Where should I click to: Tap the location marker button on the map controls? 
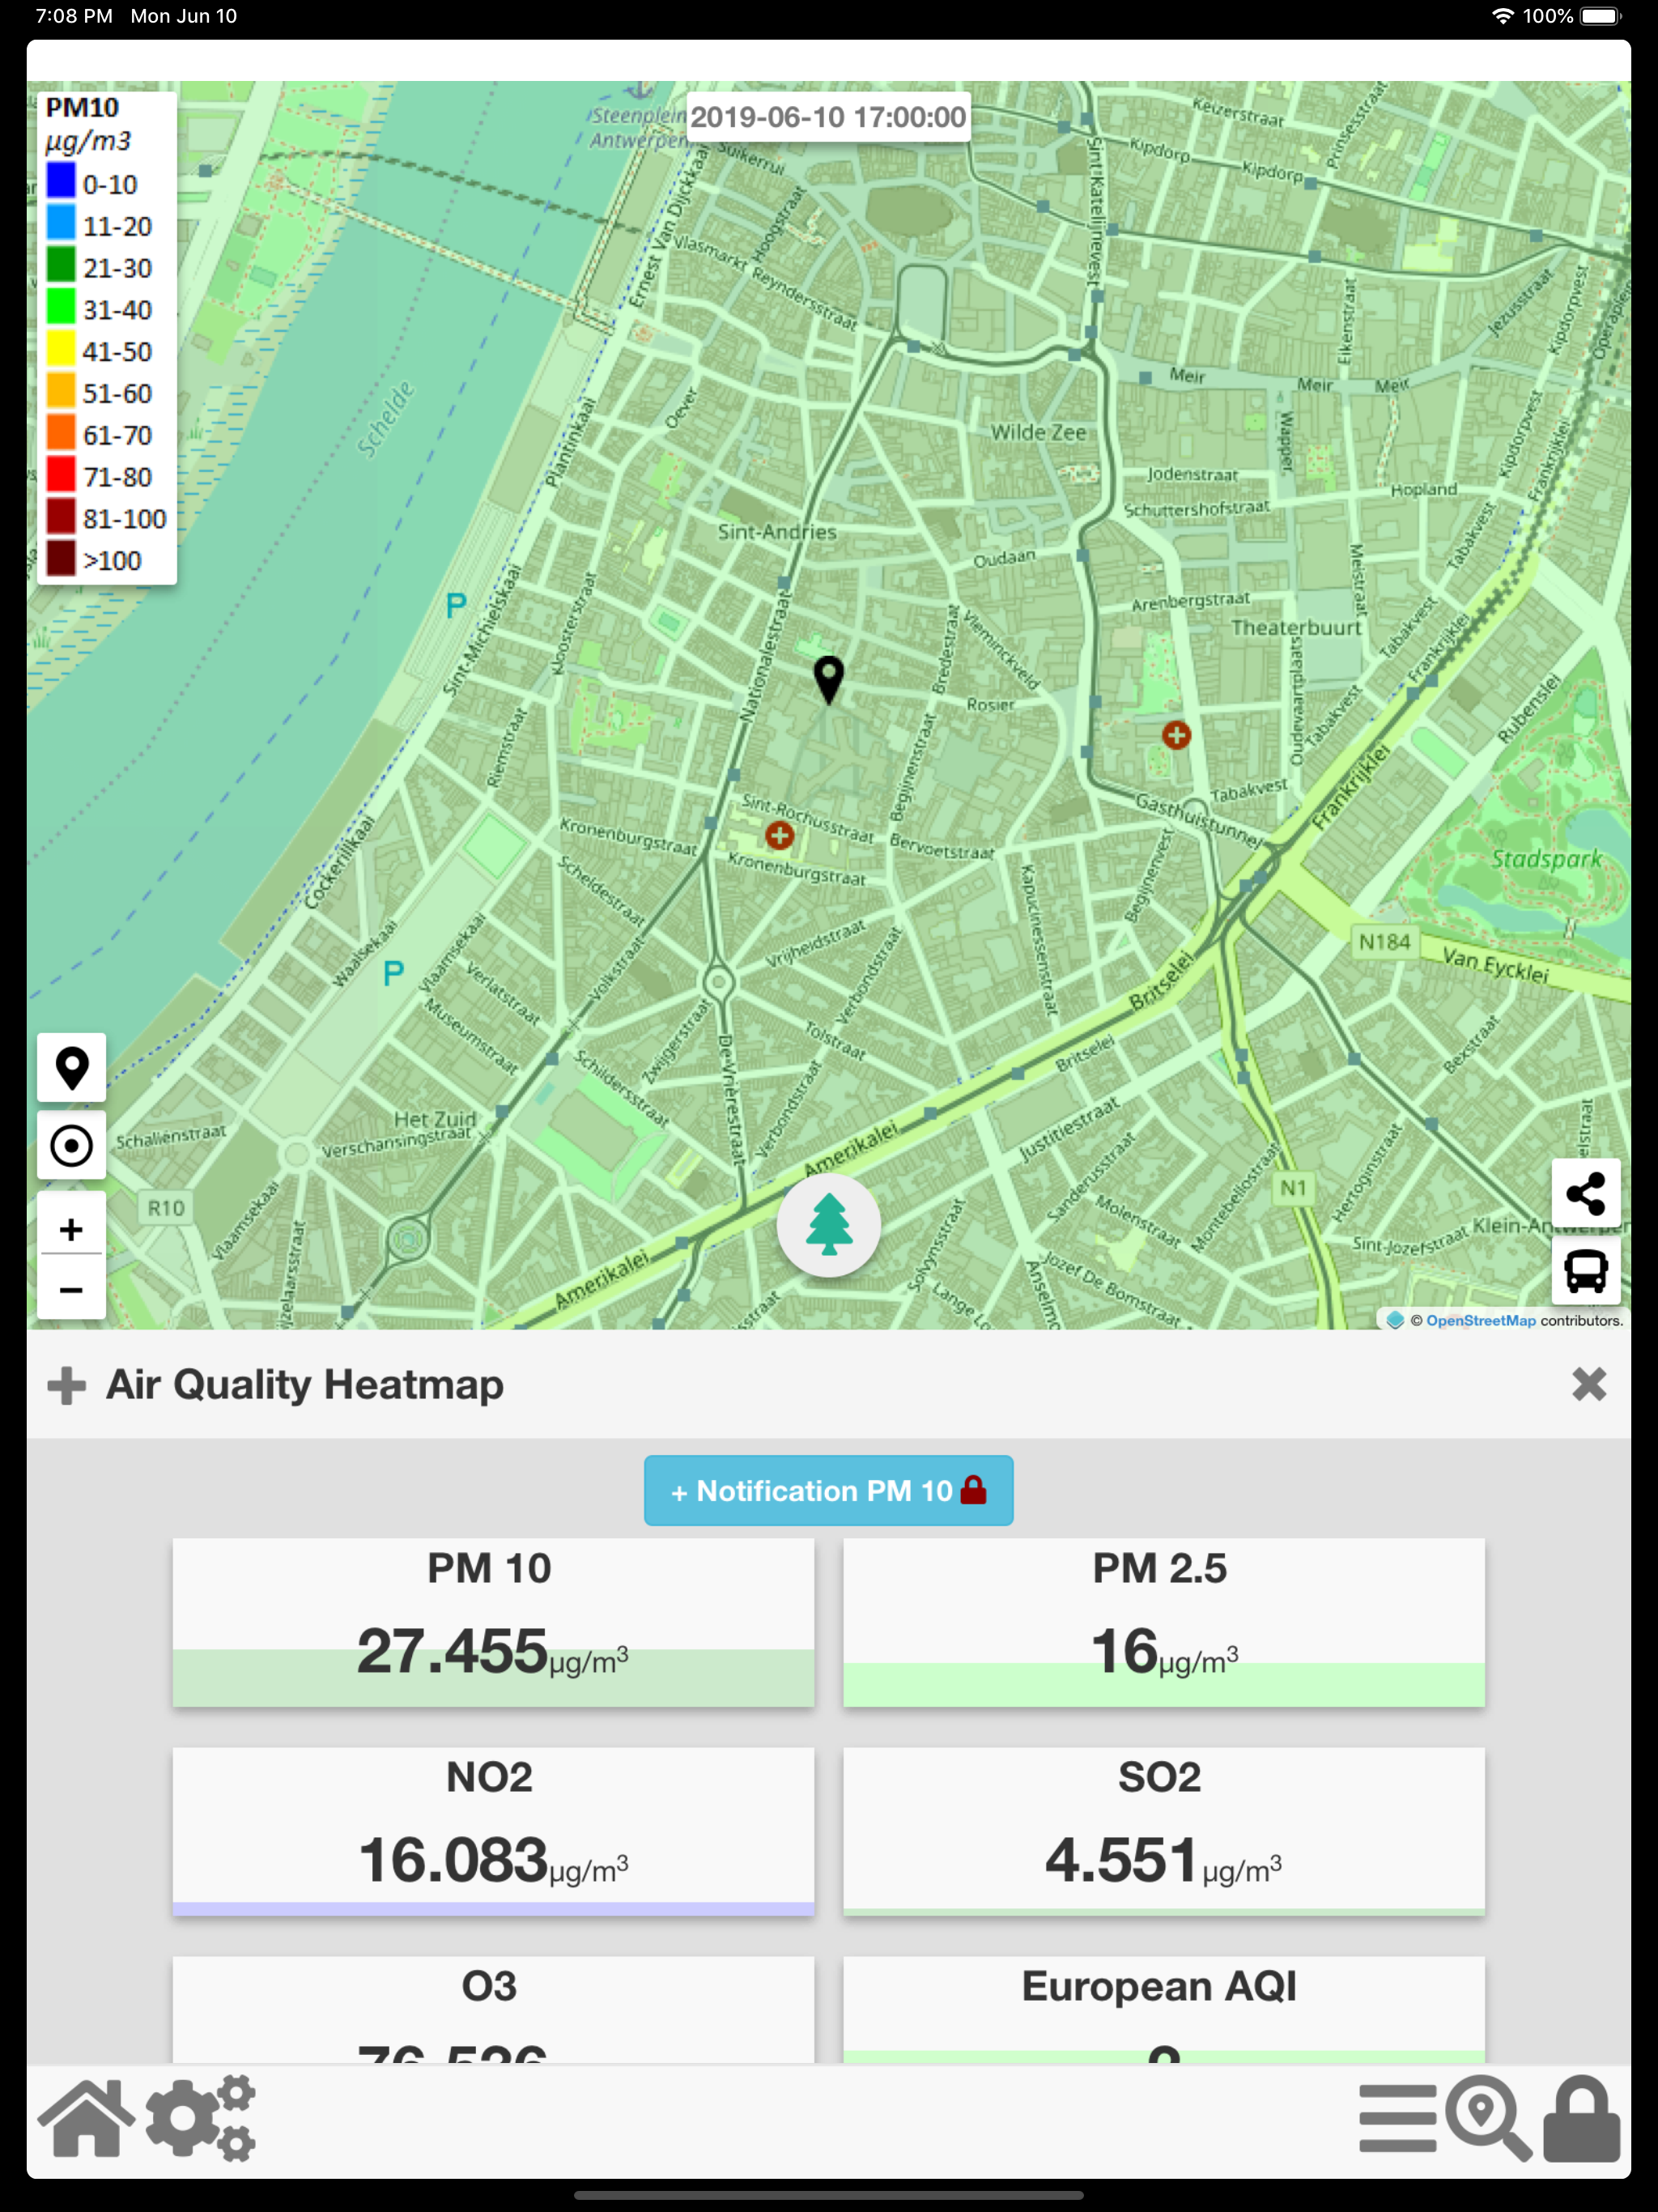coord(71,1068)
